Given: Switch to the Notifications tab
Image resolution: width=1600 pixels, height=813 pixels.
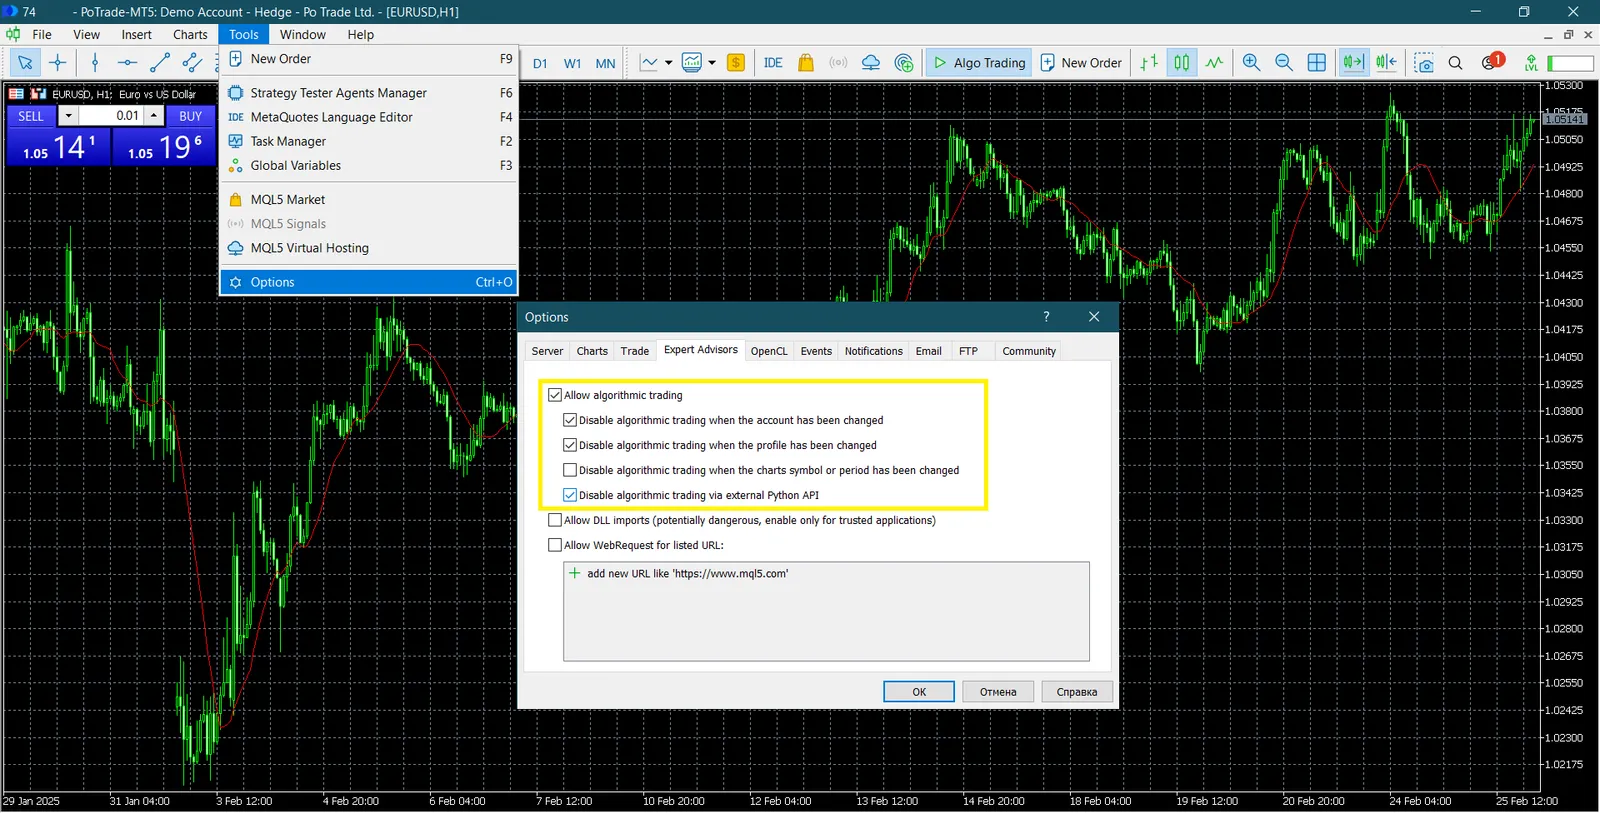Looking at the screenshot, I should (873, 351).
